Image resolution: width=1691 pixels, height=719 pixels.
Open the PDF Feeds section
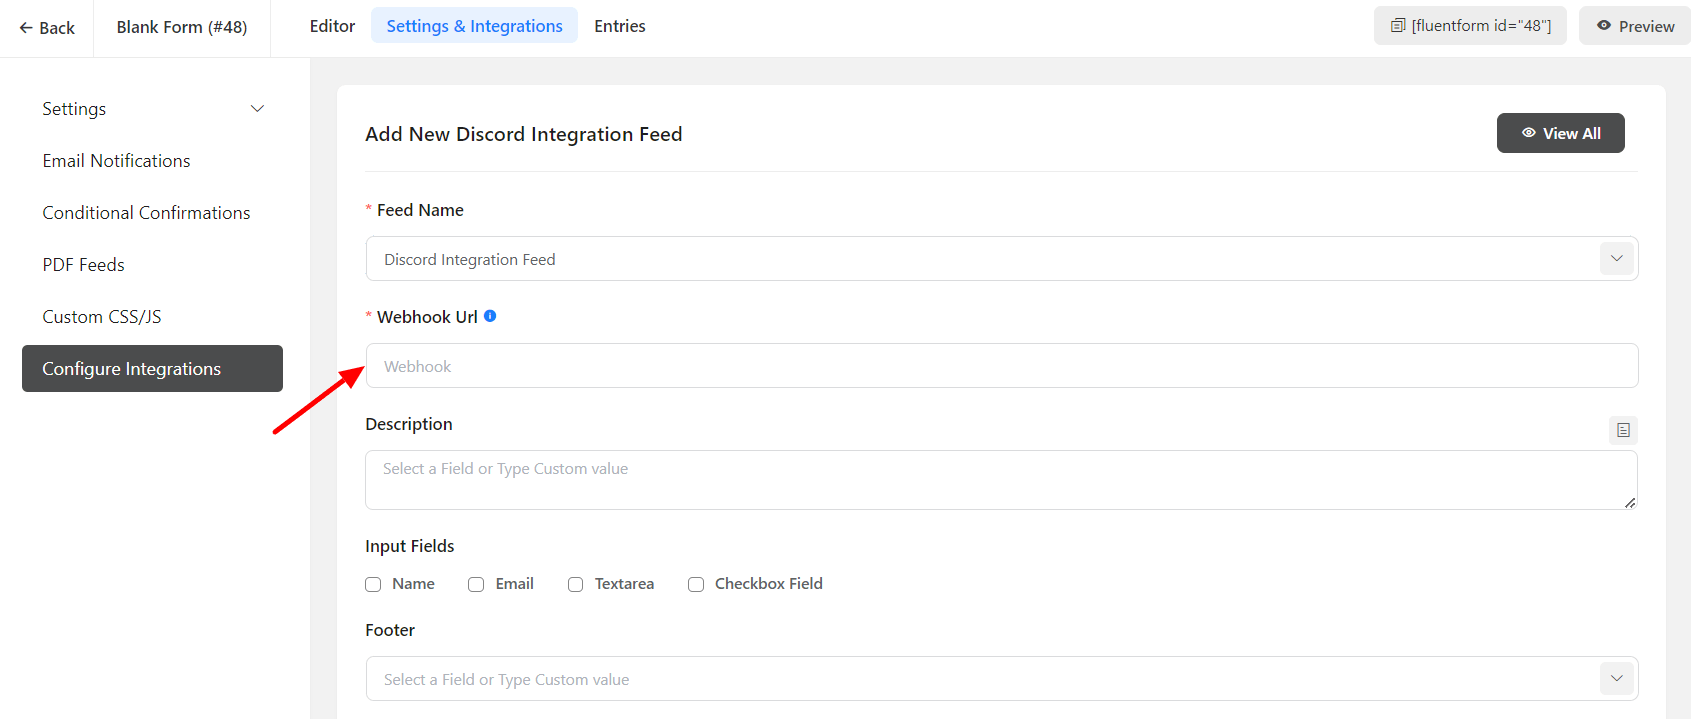(x=83, y=265)
